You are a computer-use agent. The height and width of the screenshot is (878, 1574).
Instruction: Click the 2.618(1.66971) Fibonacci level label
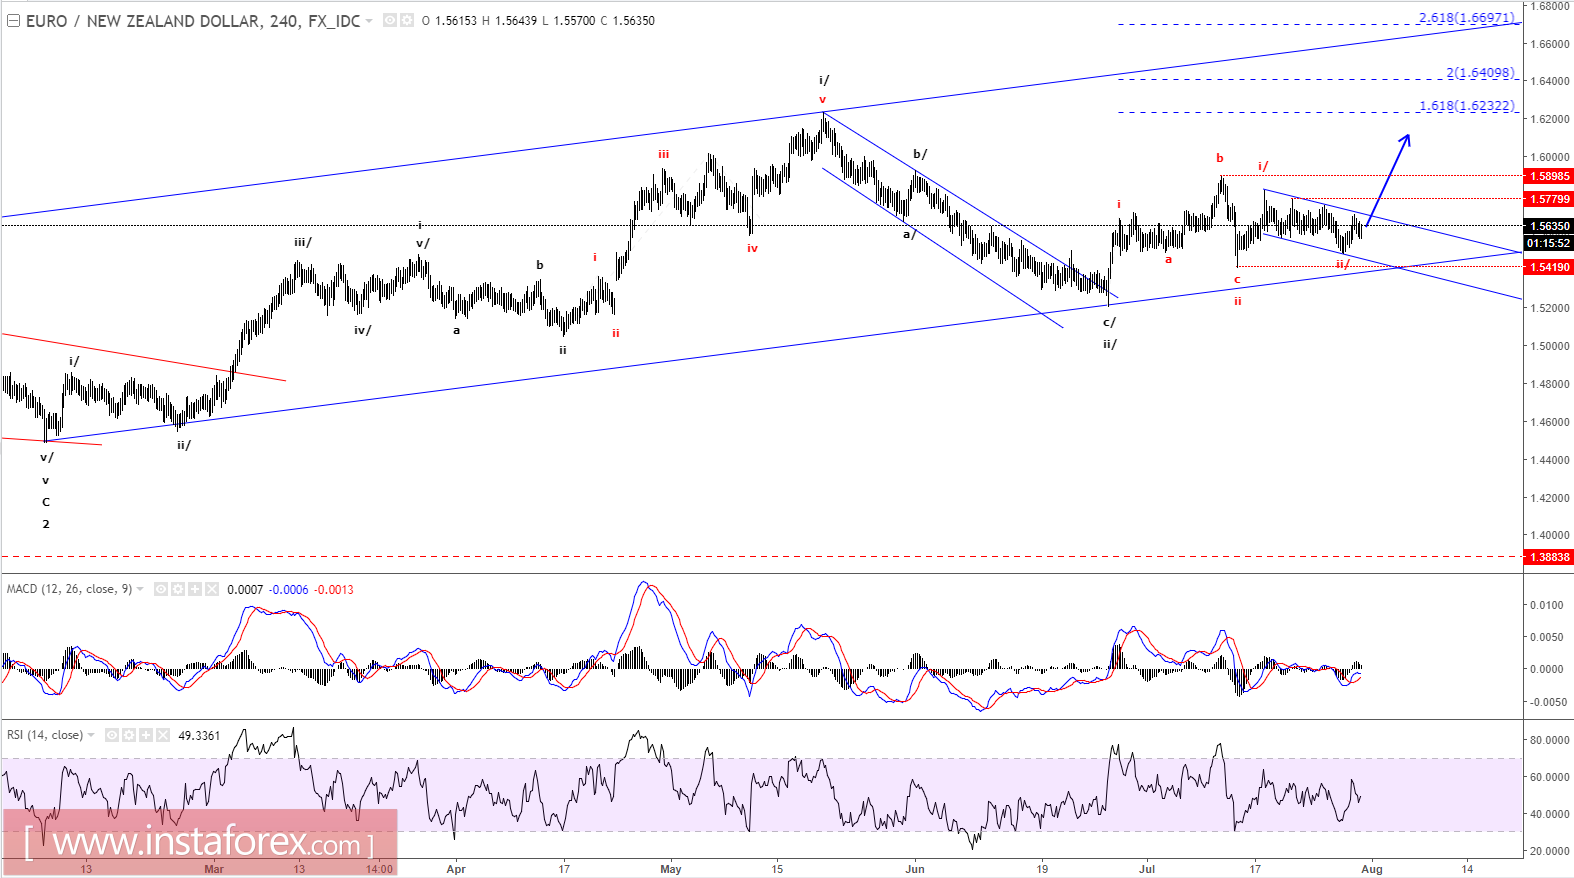pyautogui.click(x=1466, y=18)
